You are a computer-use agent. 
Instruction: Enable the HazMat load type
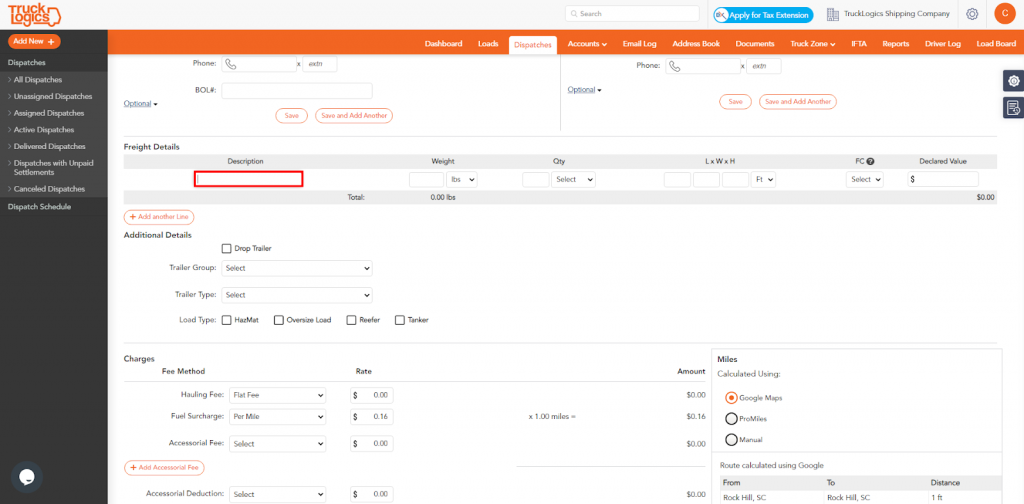click(x=227, y=320)
